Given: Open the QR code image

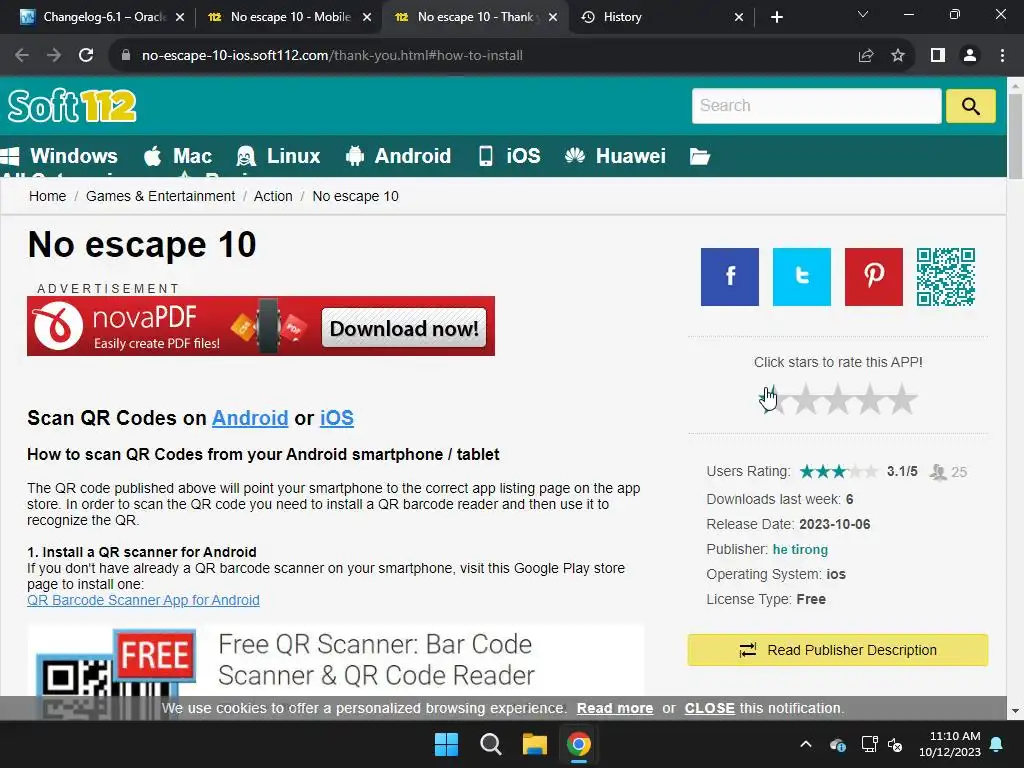Looking at the screenshot, I should (946, 276).
